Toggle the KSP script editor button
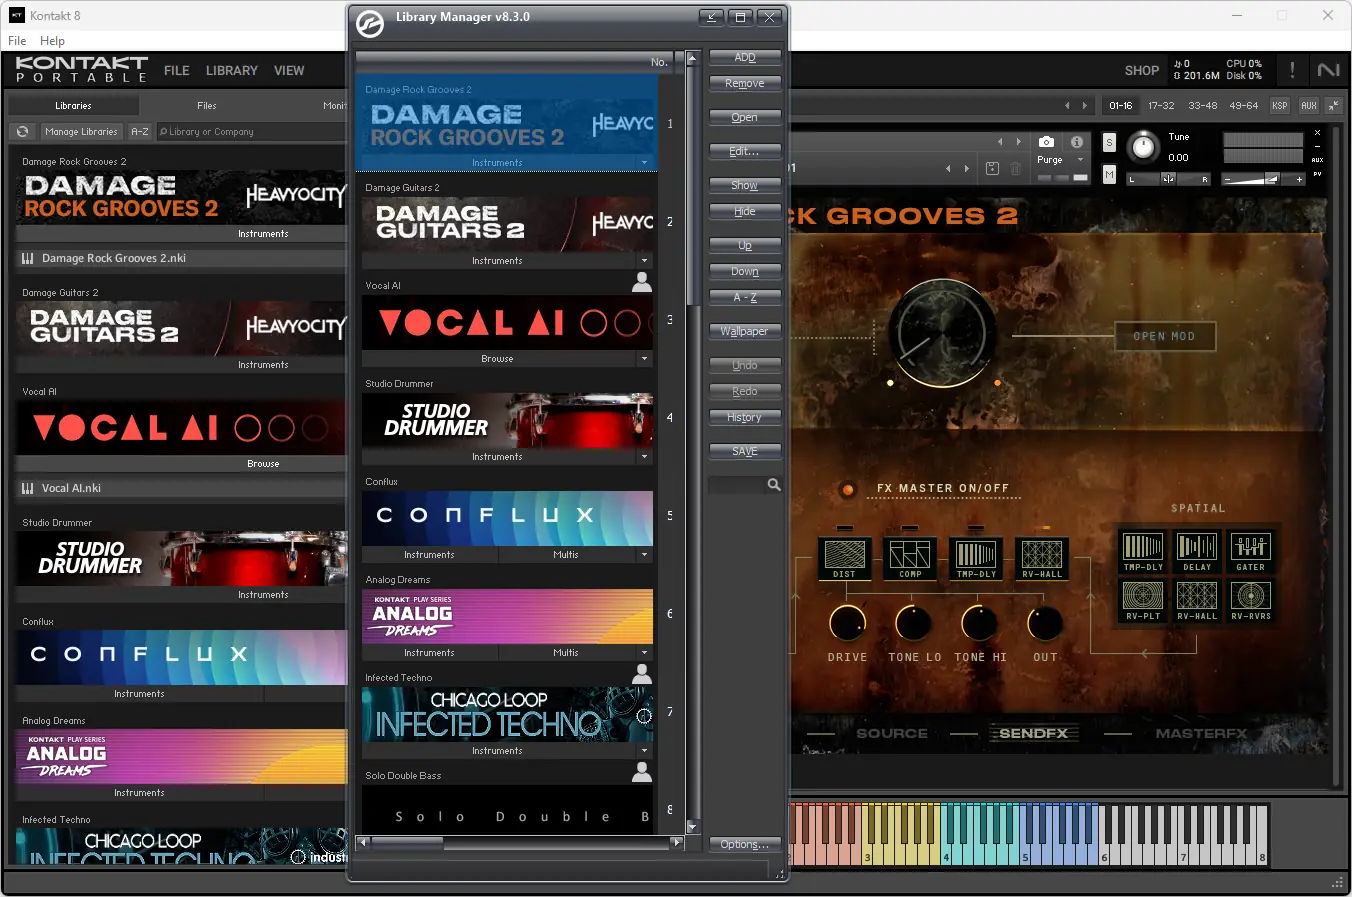1352x897 pixels. click(x=1280, y=105)
